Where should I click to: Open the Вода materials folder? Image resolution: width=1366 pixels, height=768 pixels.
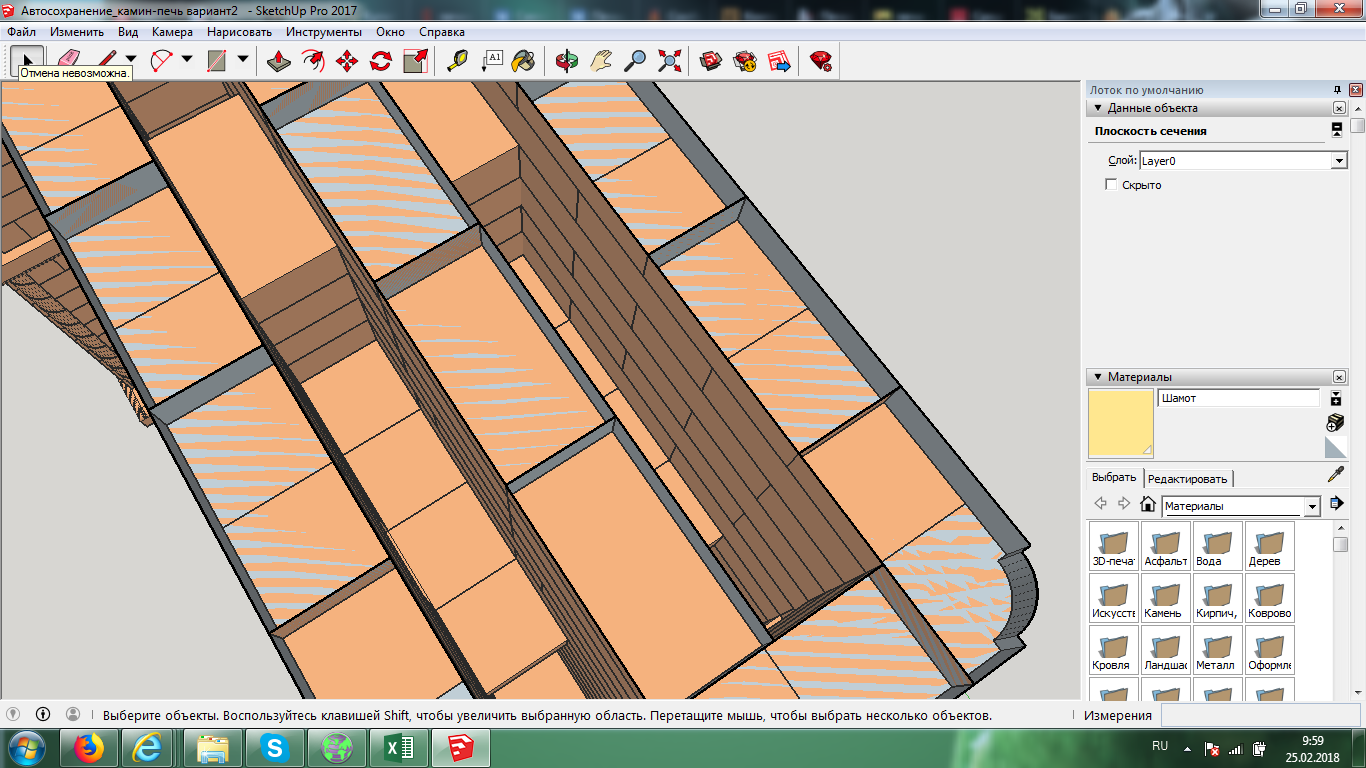coord(1216,546)
